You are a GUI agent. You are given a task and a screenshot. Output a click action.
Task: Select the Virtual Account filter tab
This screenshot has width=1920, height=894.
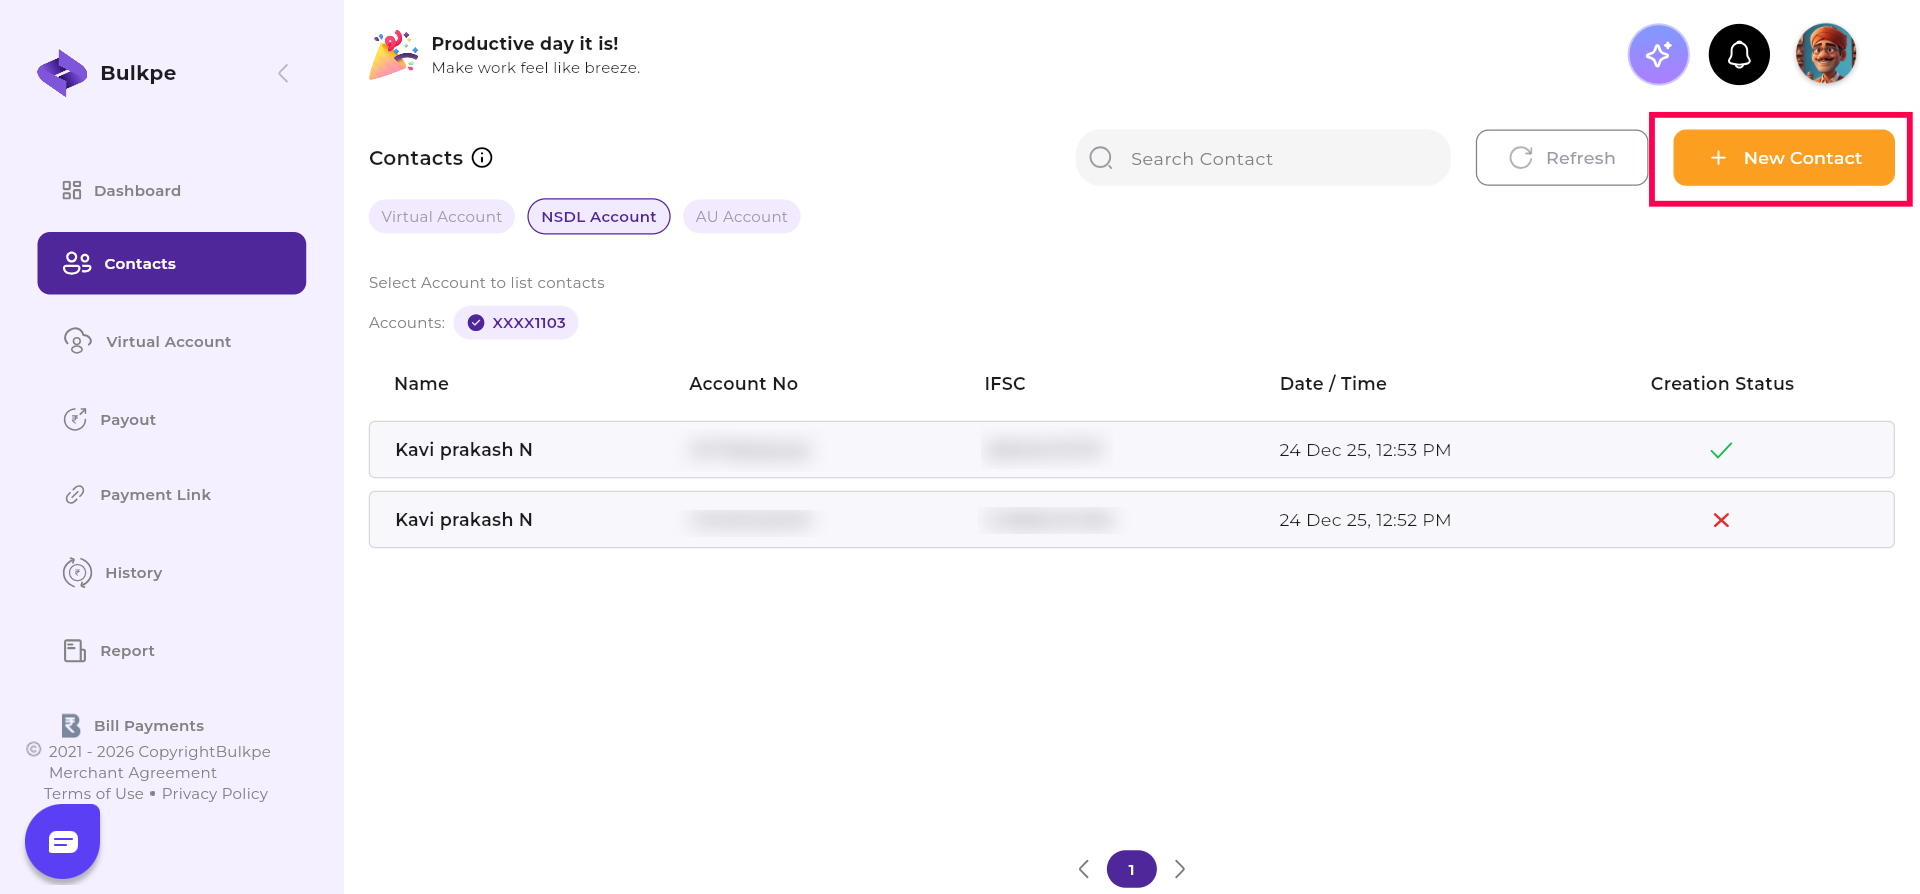pyautogui.click(x=441, y=217)
